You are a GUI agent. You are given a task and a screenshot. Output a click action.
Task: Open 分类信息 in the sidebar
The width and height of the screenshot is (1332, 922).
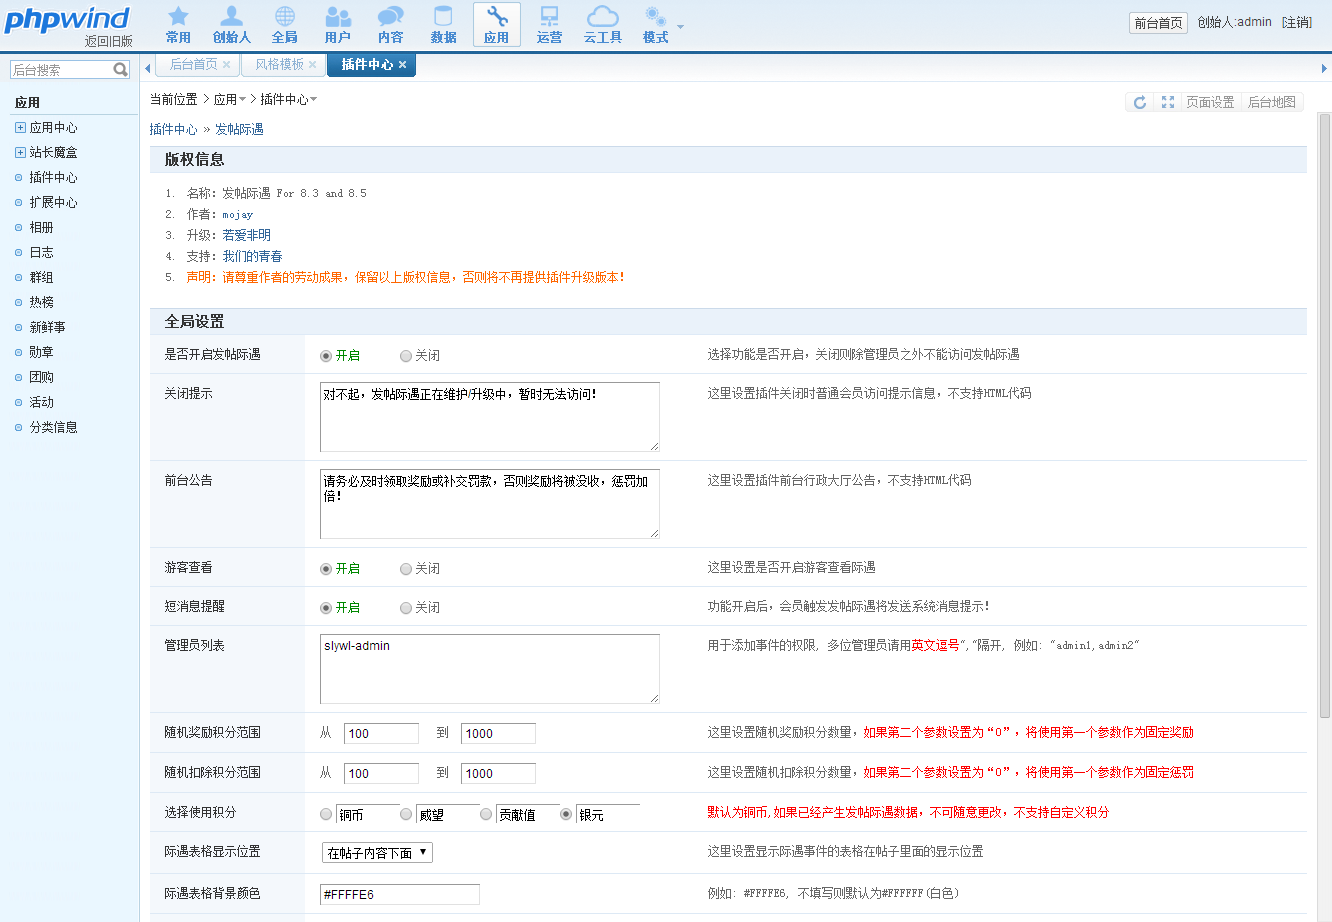53,428
